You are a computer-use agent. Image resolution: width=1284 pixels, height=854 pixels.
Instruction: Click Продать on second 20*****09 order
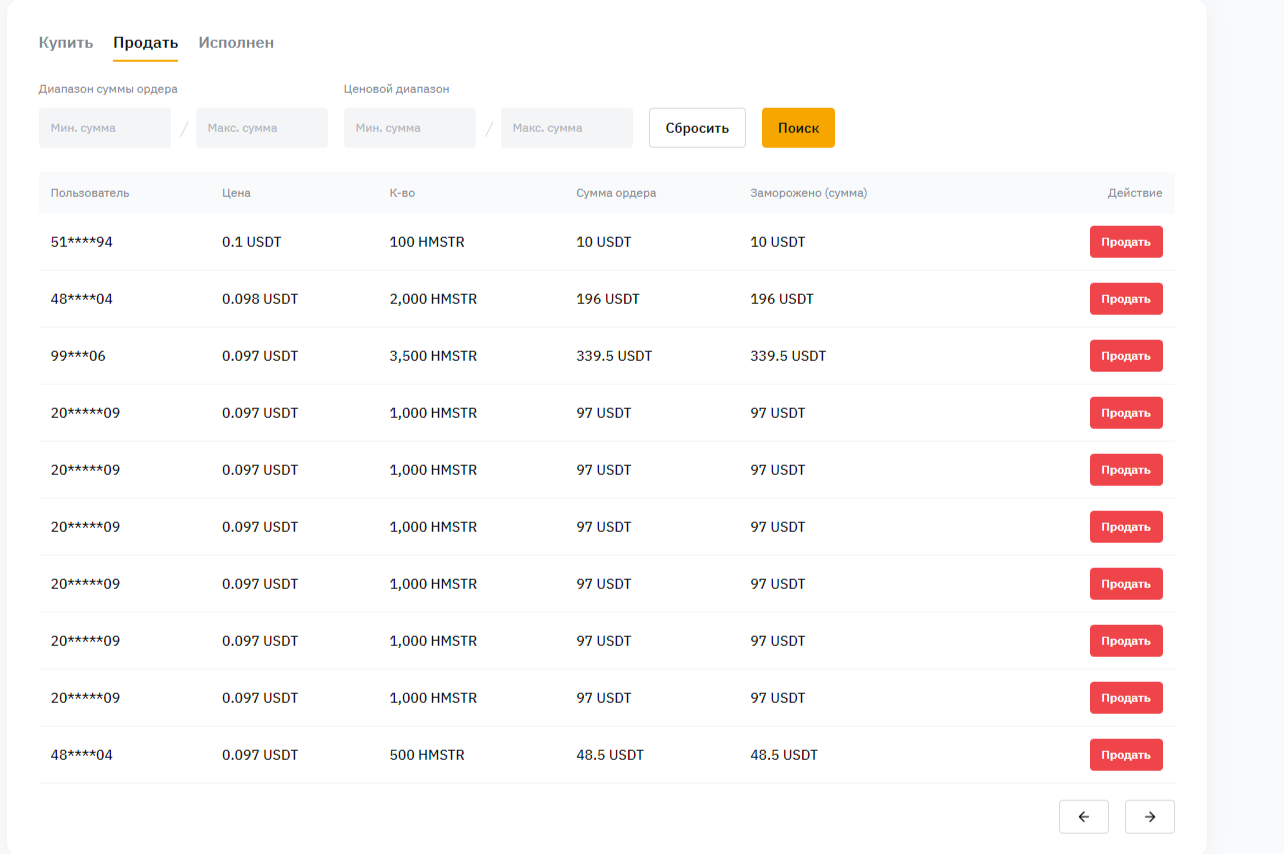[1126, 470]
